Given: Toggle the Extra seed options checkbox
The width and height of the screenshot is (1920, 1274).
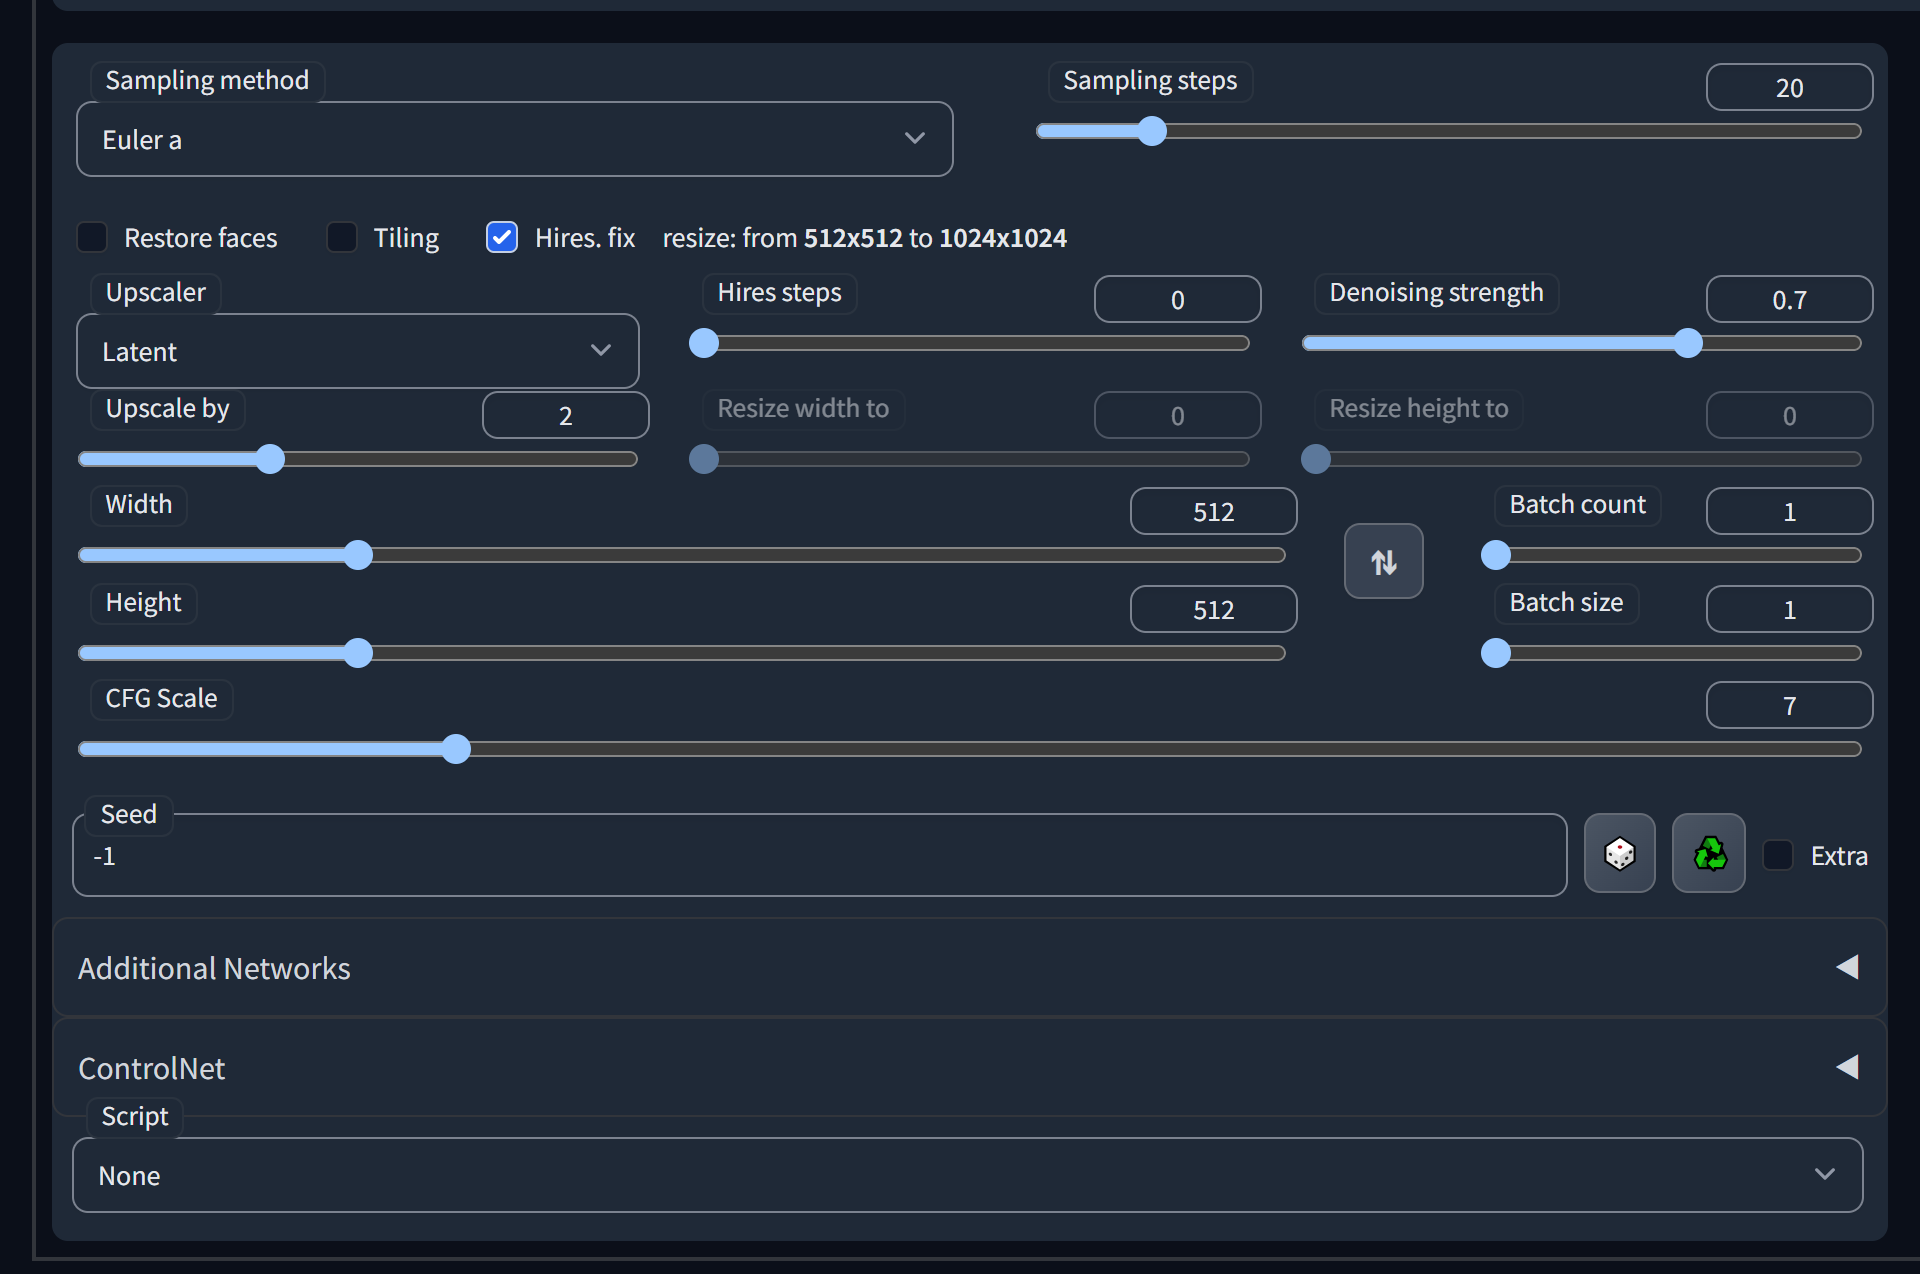Looking at the screenshot, I should point(1778,855).
